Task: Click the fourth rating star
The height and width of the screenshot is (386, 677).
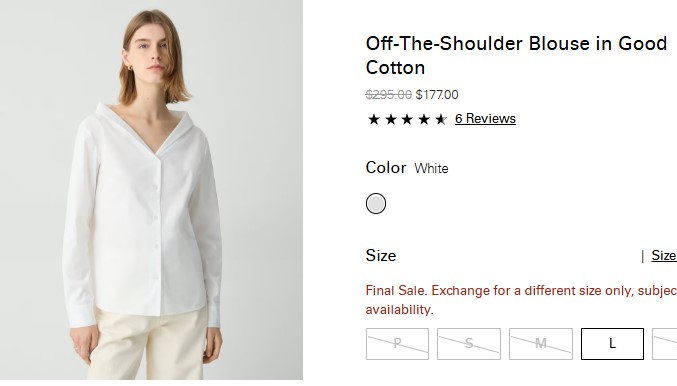Action: tap(424, 119)
